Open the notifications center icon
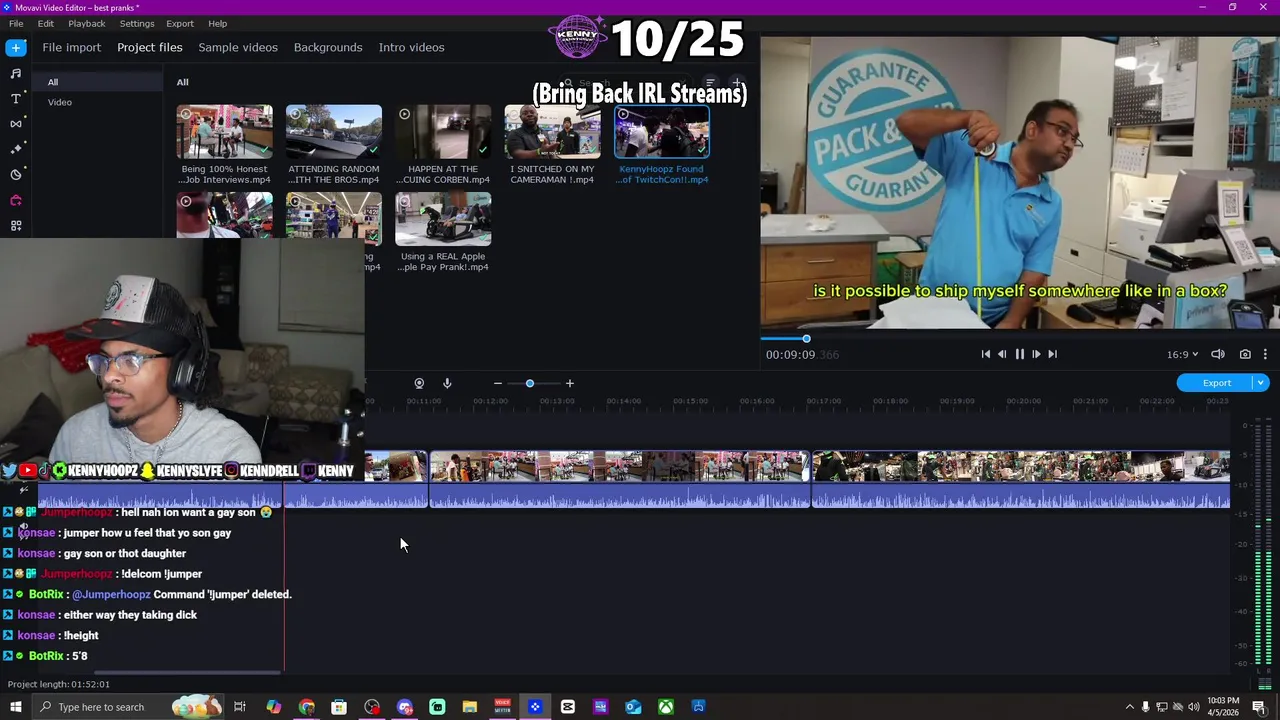Viewport: 1280px width, 720px height. click(1260, 707)
